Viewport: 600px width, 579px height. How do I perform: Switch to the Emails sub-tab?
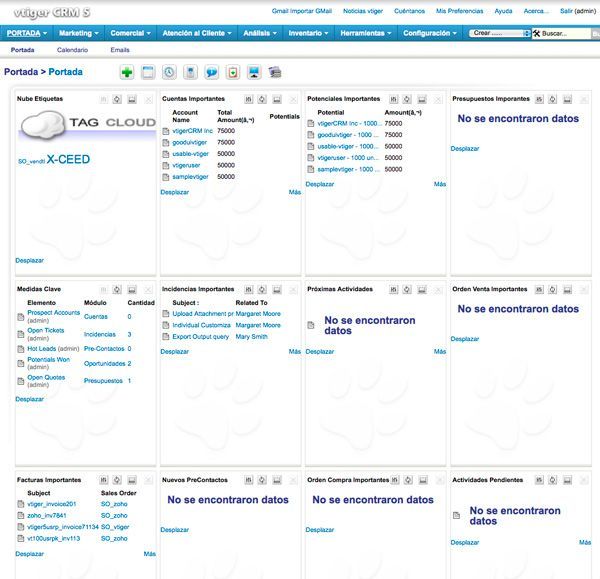120,50
